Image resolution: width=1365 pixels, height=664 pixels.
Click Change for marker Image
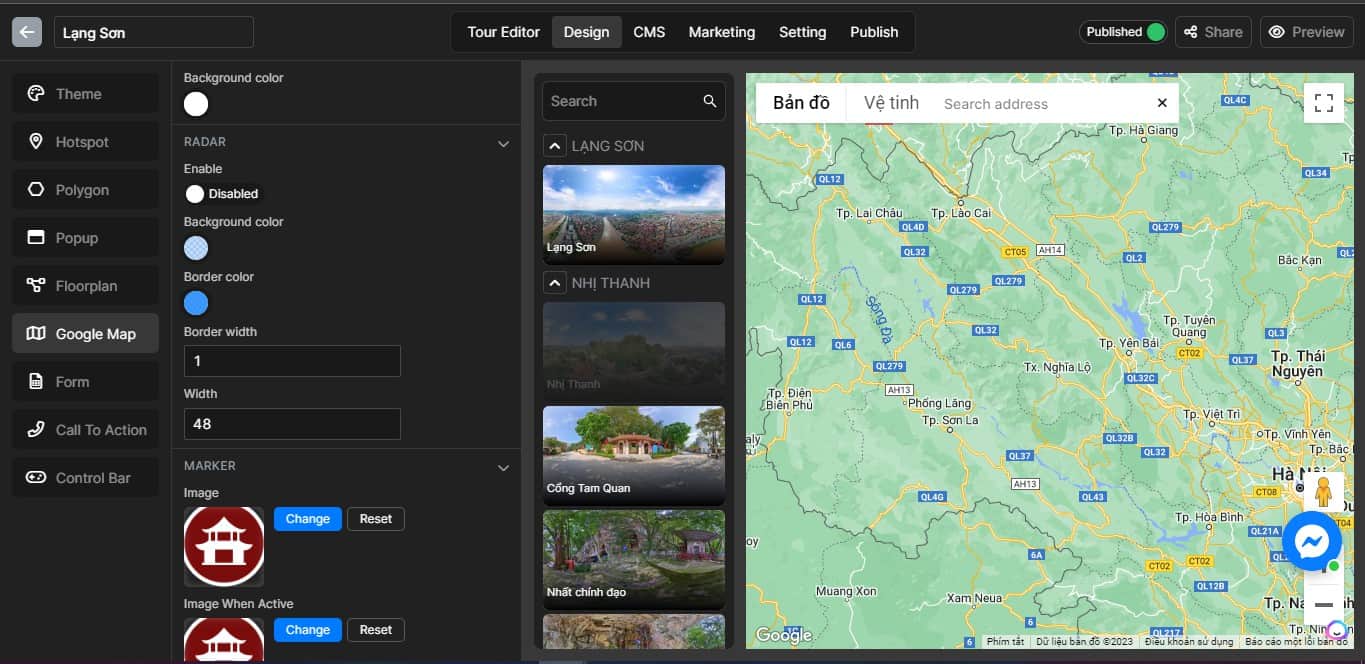pos(307,519)
